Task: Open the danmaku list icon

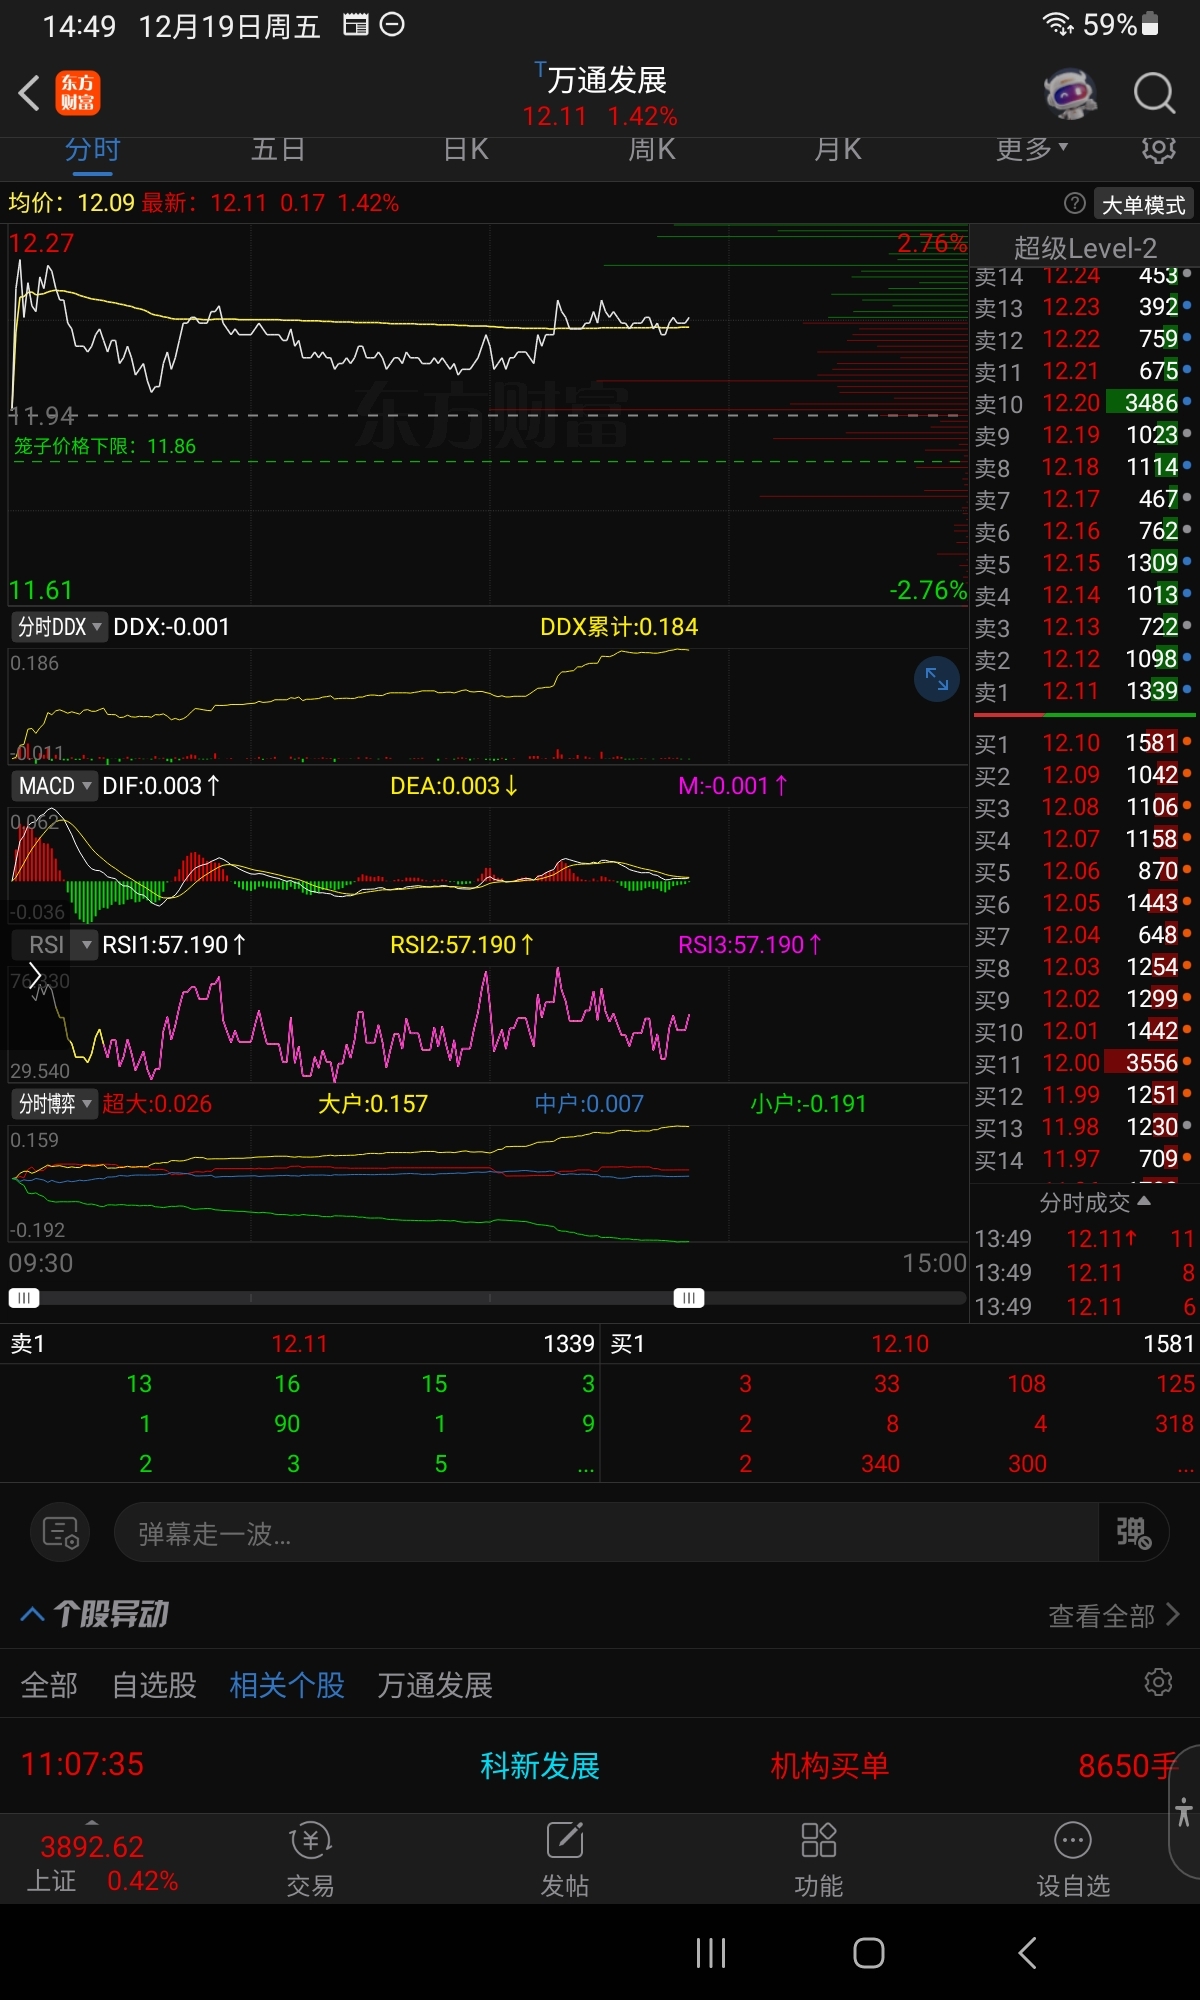Action: coord(61,1532)
